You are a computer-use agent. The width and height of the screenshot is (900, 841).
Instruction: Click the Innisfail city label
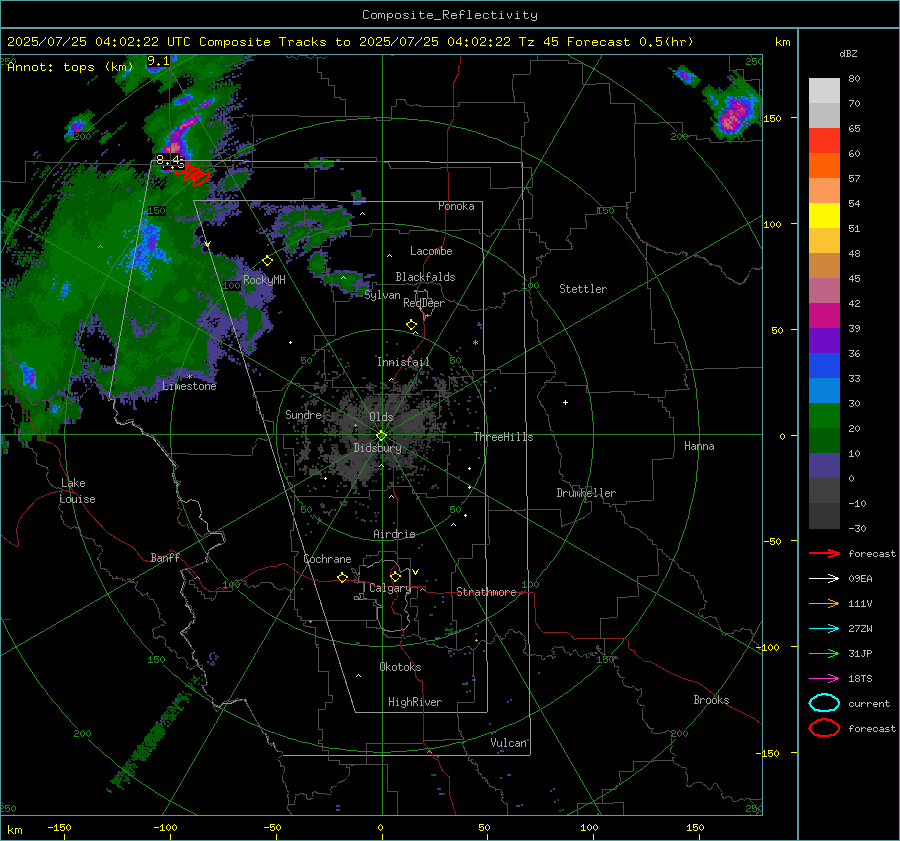tap(403, 362)
